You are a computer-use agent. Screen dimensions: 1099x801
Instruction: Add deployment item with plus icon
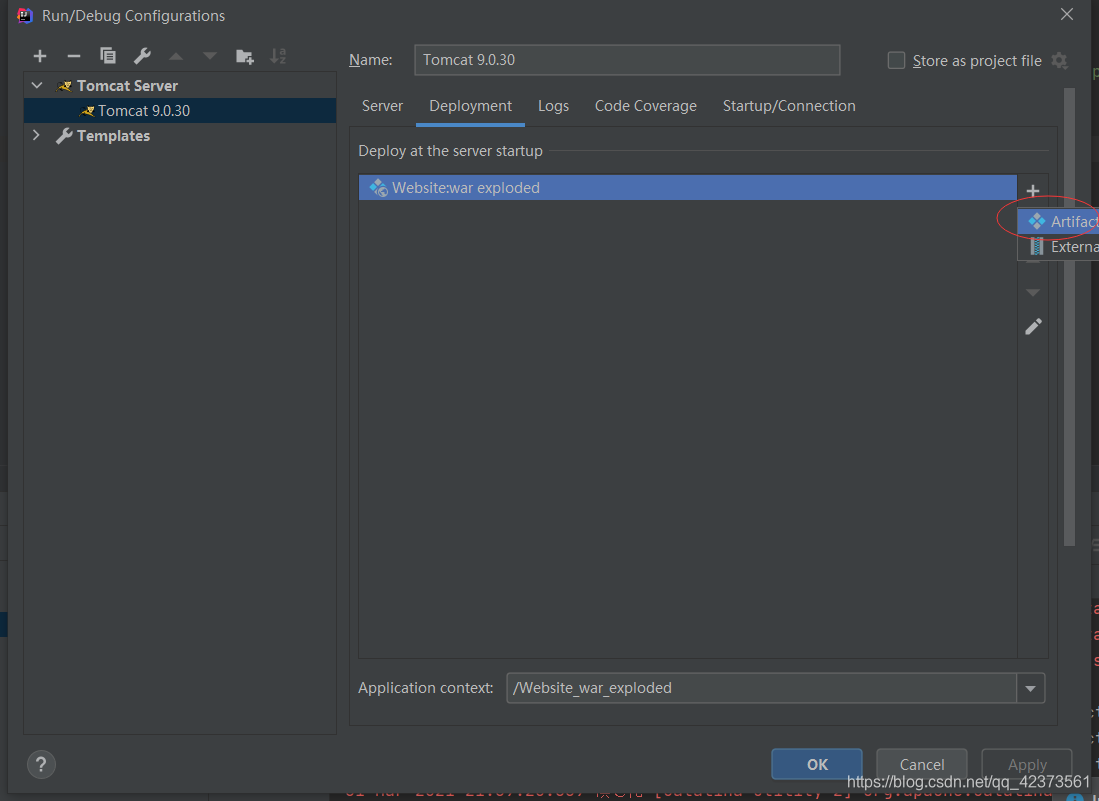1032,191
